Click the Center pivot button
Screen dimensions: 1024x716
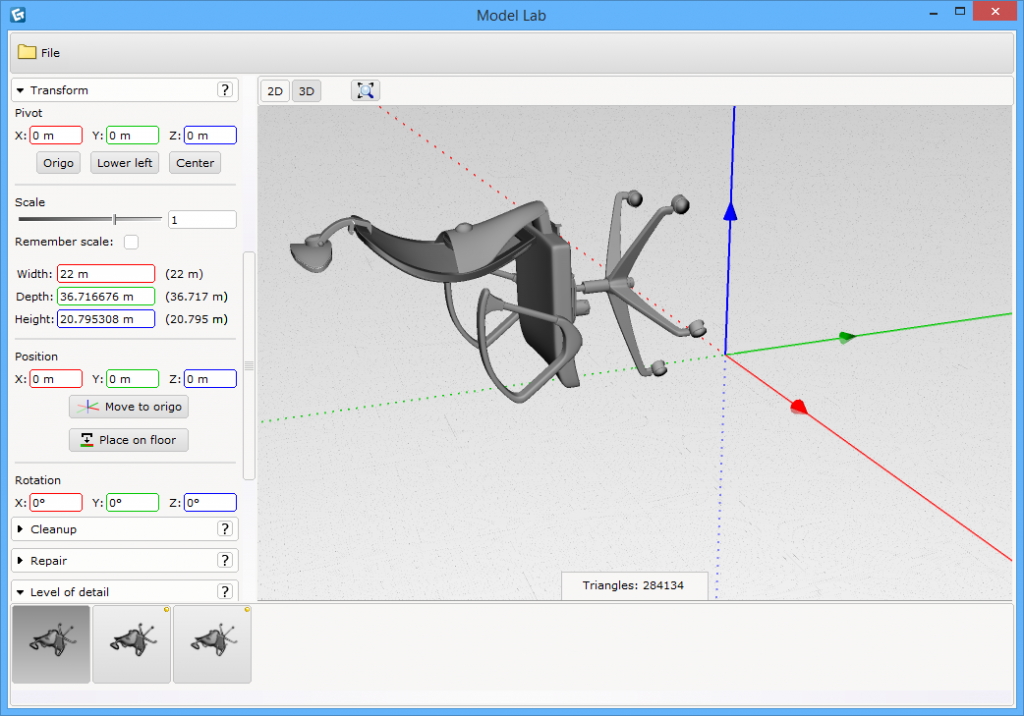pyautogui.click(x=194, y=162)
